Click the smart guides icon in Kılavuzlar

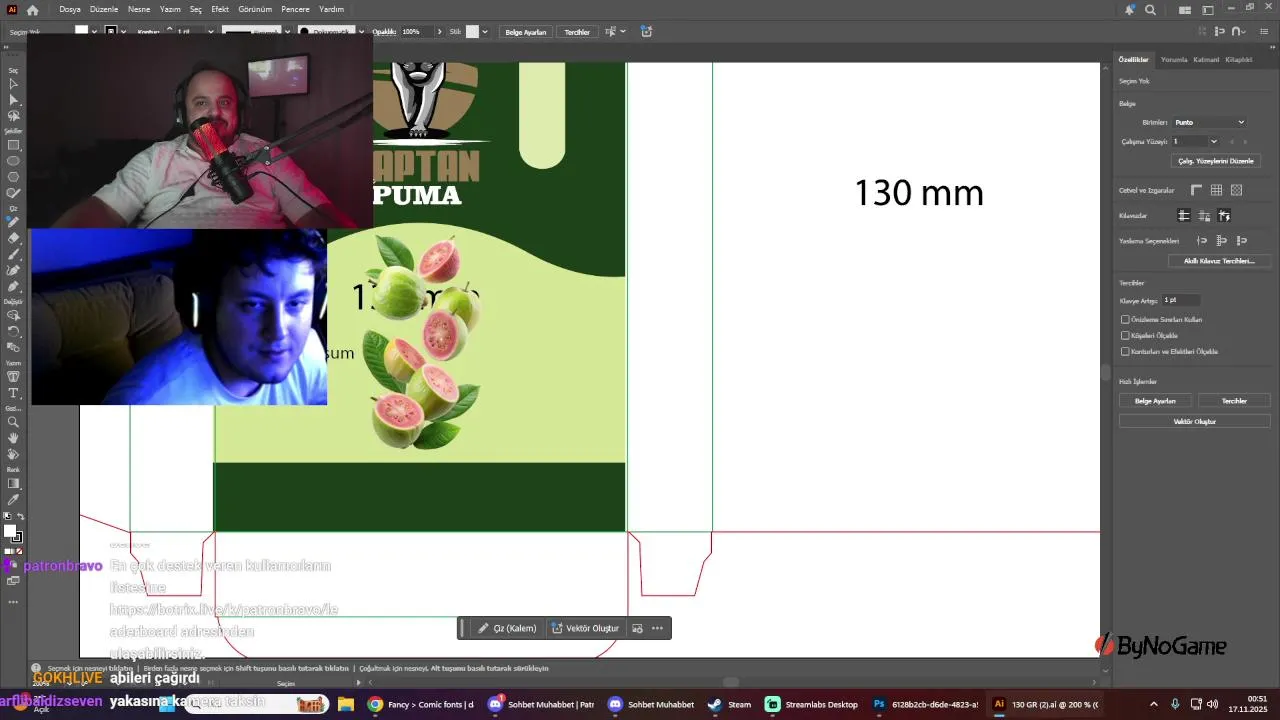pyautogui.click(x=1224, y=216)
